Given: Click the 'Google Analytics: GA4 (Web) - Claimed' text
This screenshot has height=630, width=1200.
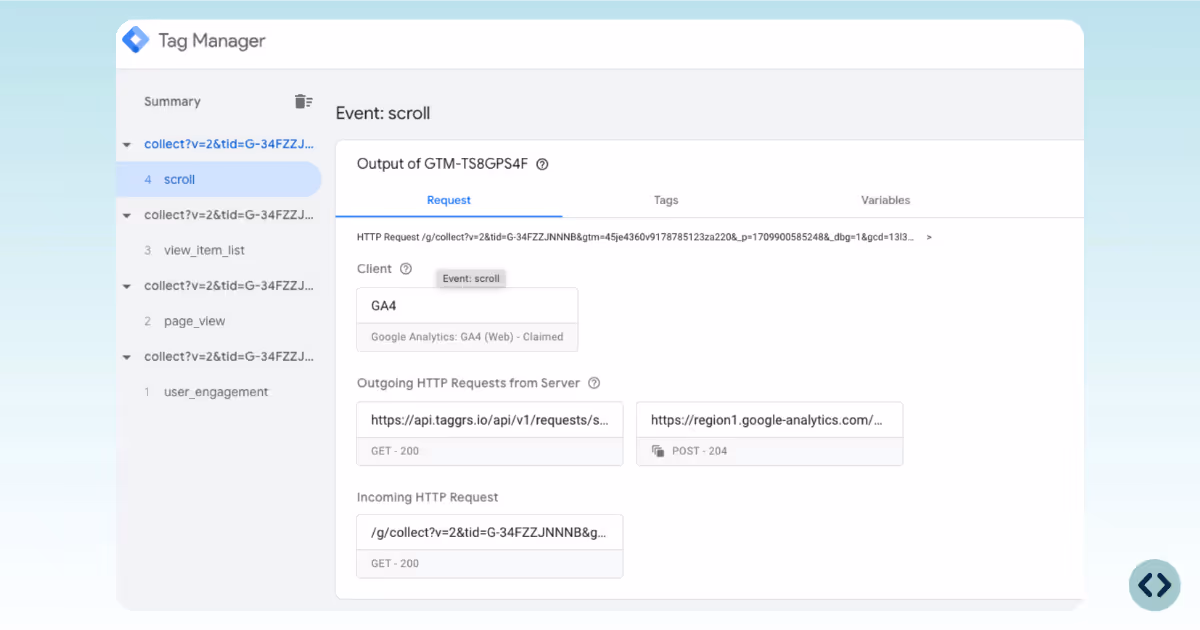Looking at the screenshot, I should pos(467,337).
